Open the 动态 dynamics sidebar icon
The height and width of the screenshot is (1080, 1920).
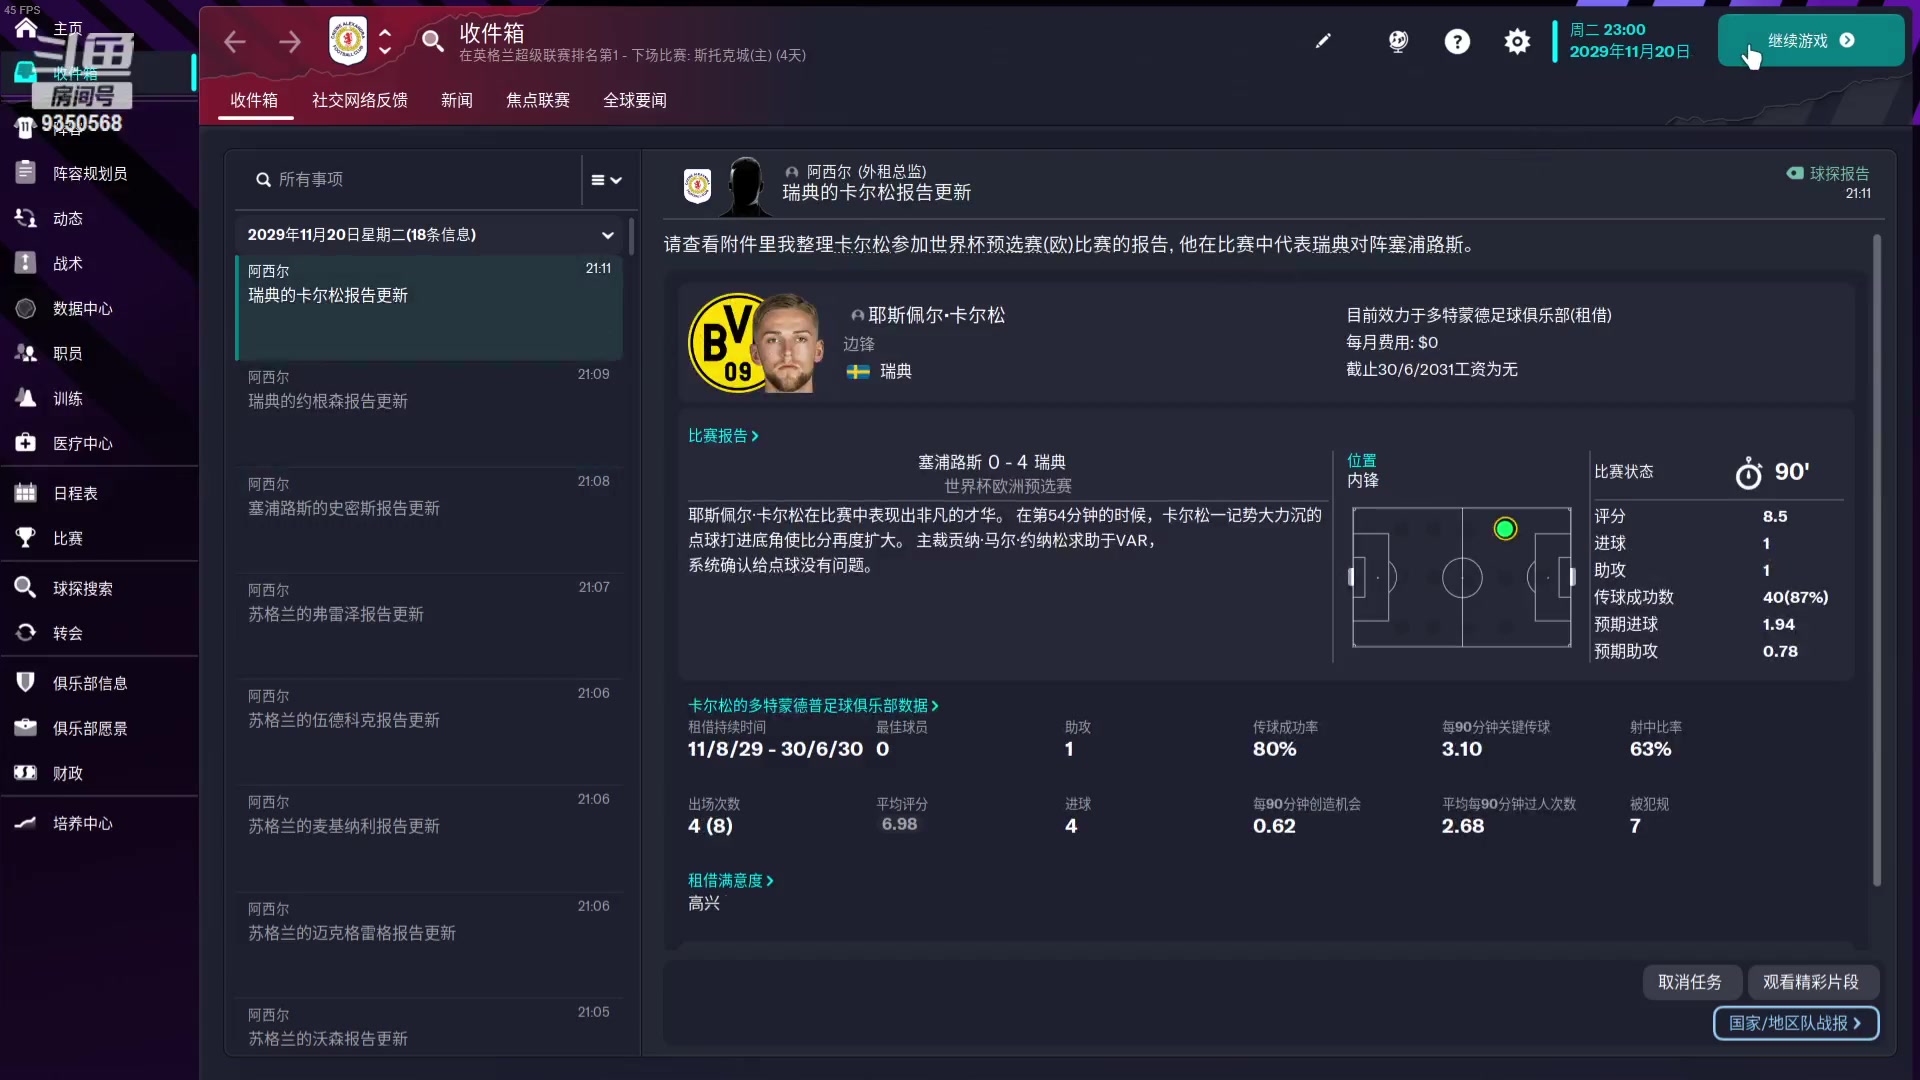pos(26,218)
